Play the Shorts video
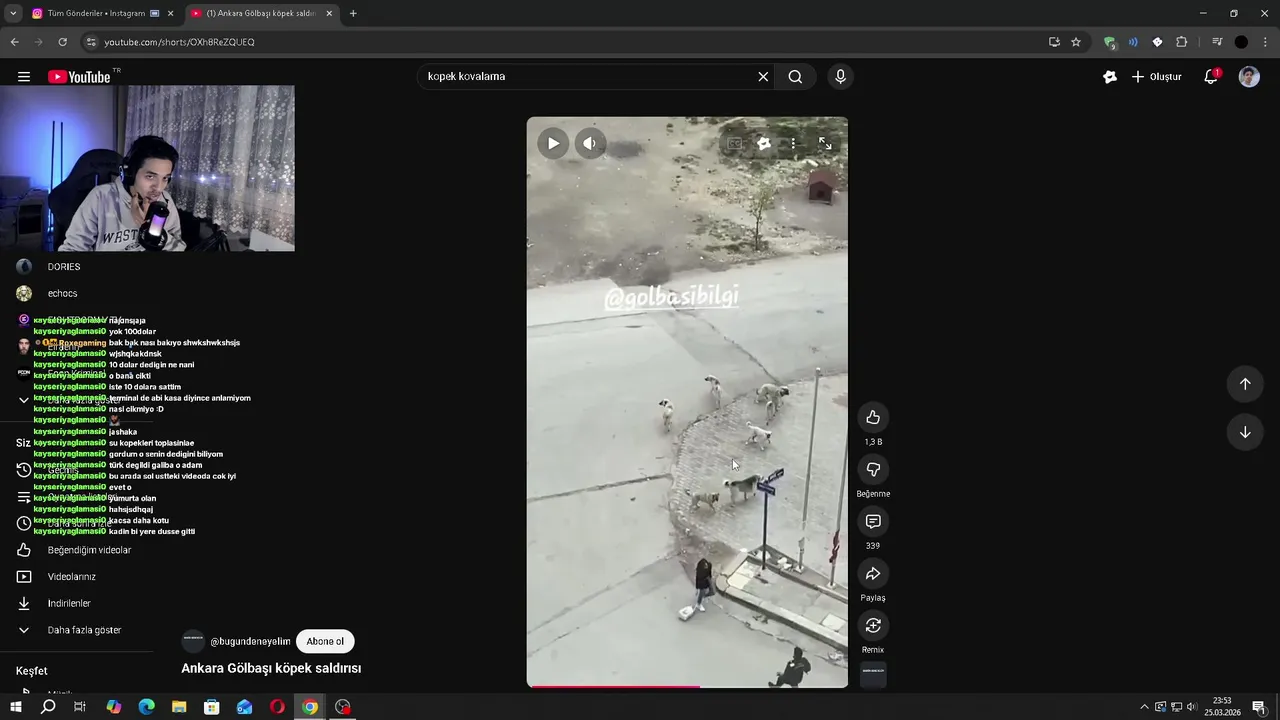 (553, 143)
